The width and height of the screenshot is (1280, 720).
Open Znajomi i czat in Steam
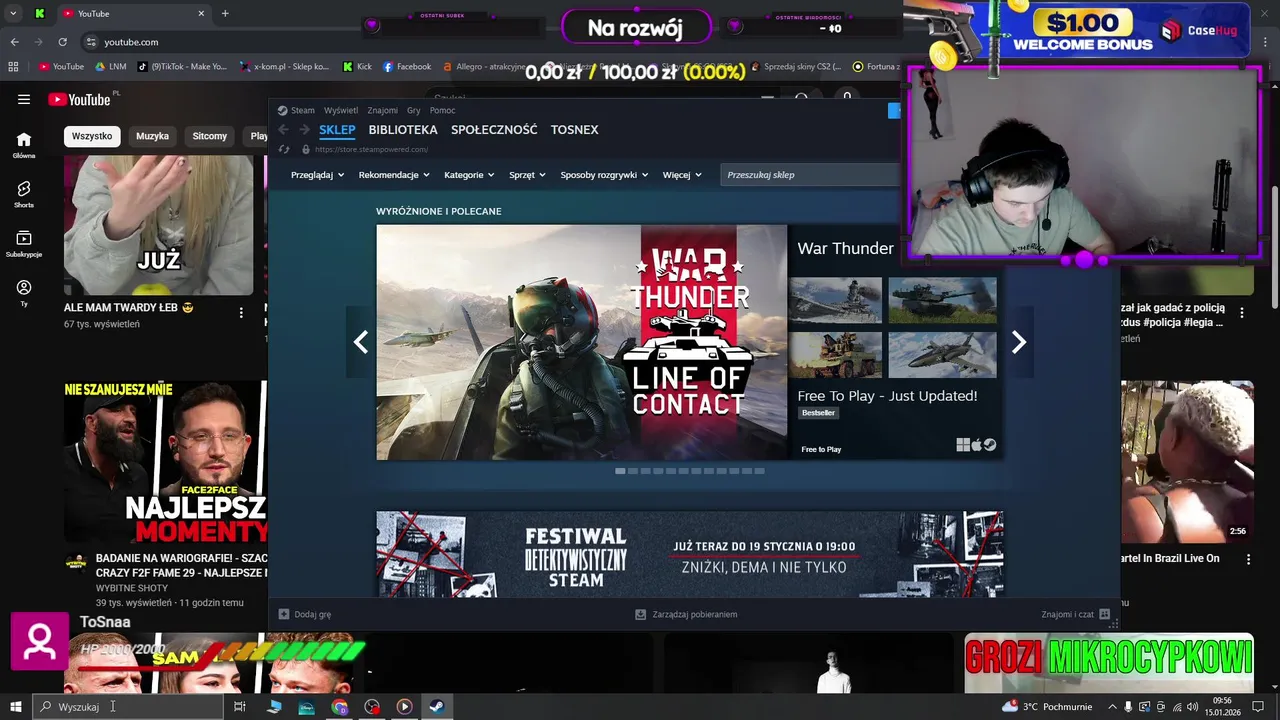(1076, 614)
